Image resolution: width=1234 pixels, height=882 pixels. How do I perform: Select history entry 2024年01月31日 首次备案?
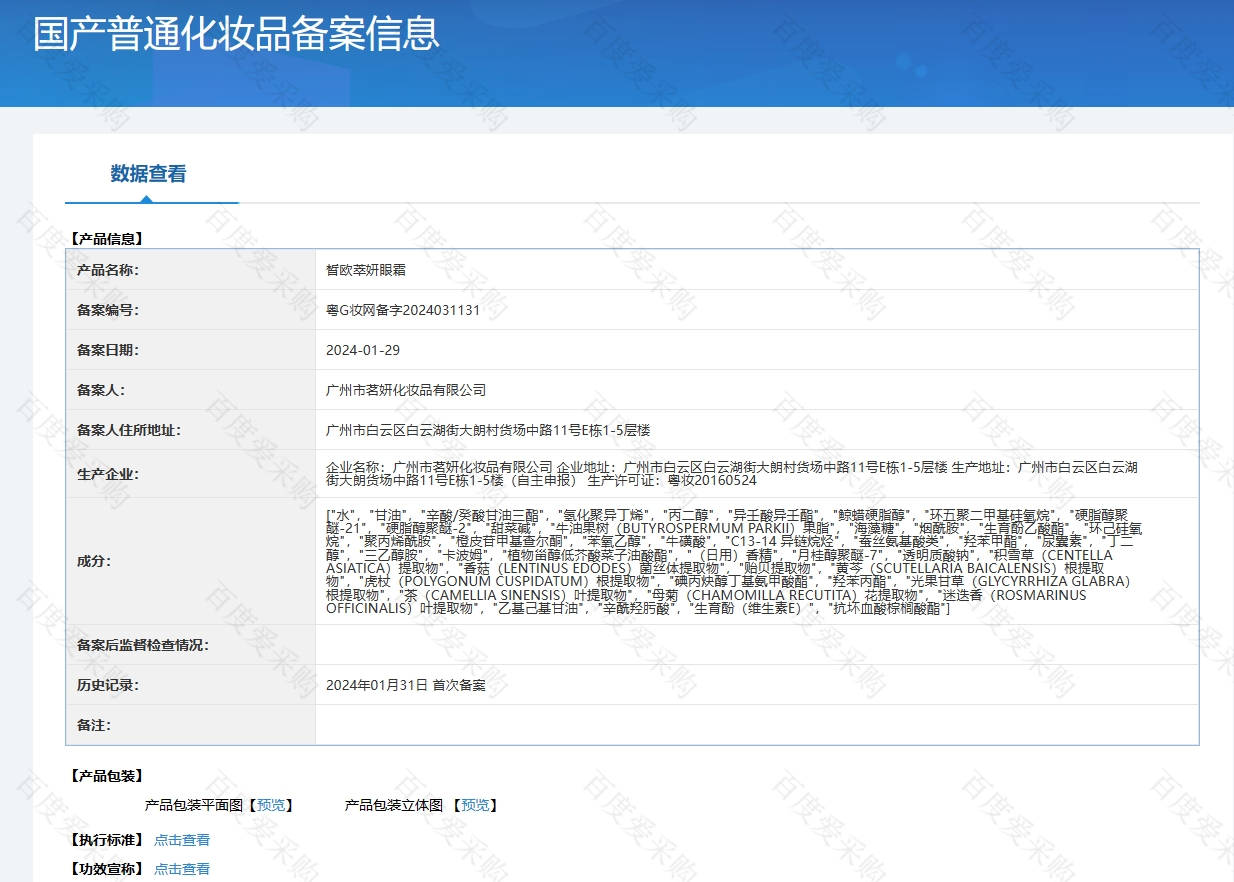tap(406, 685)
